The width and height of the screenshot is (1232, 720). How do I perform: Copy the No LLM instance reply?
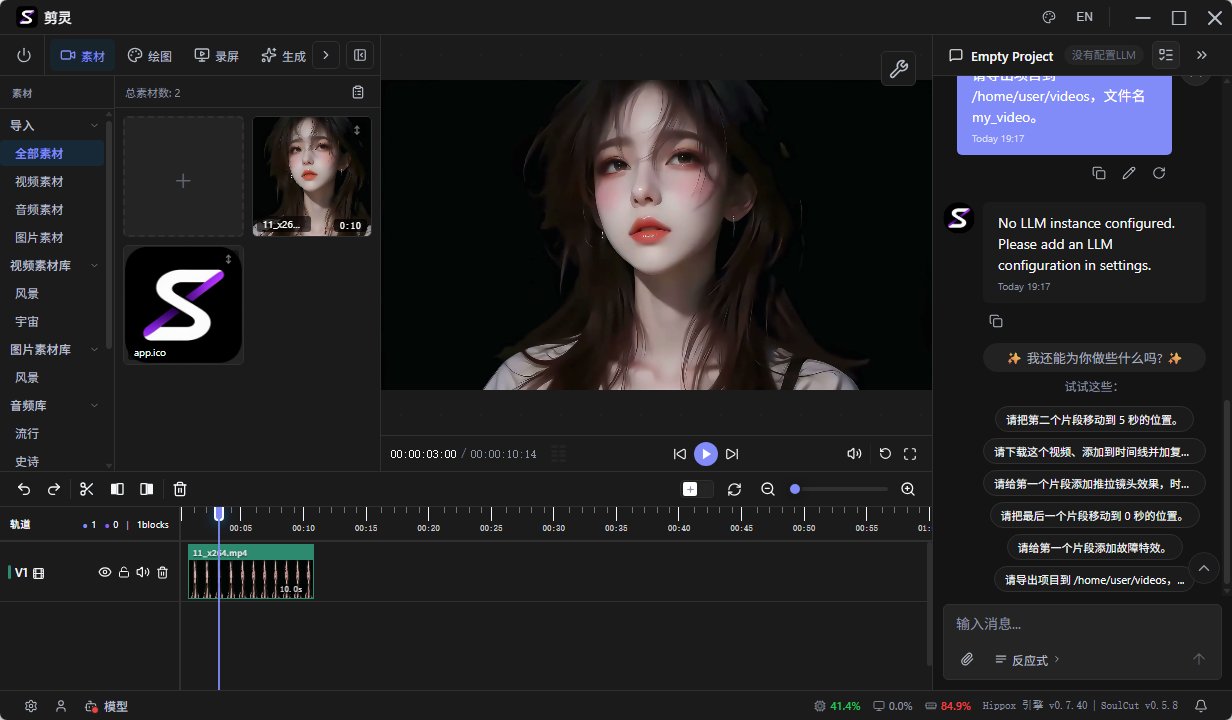click(x=996, y=321)
